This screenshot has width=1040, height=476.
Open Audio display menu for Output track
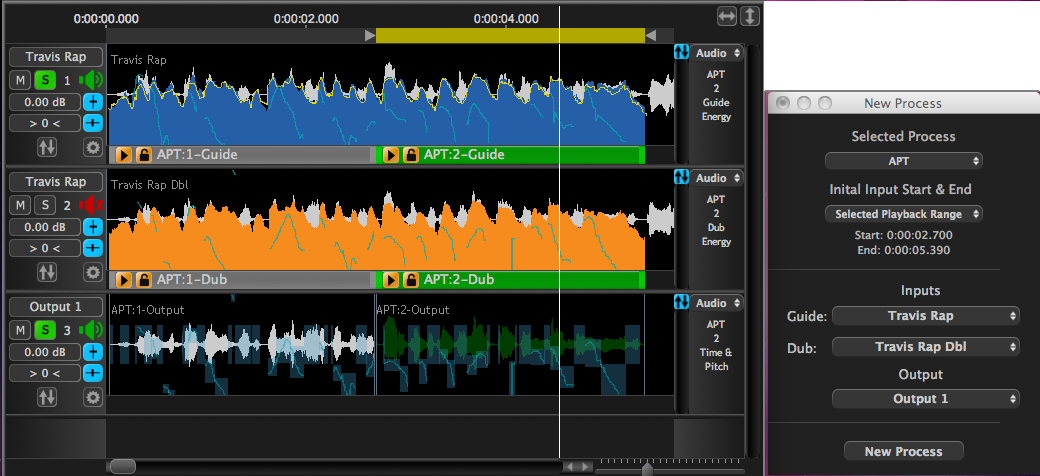pos(718,303)
